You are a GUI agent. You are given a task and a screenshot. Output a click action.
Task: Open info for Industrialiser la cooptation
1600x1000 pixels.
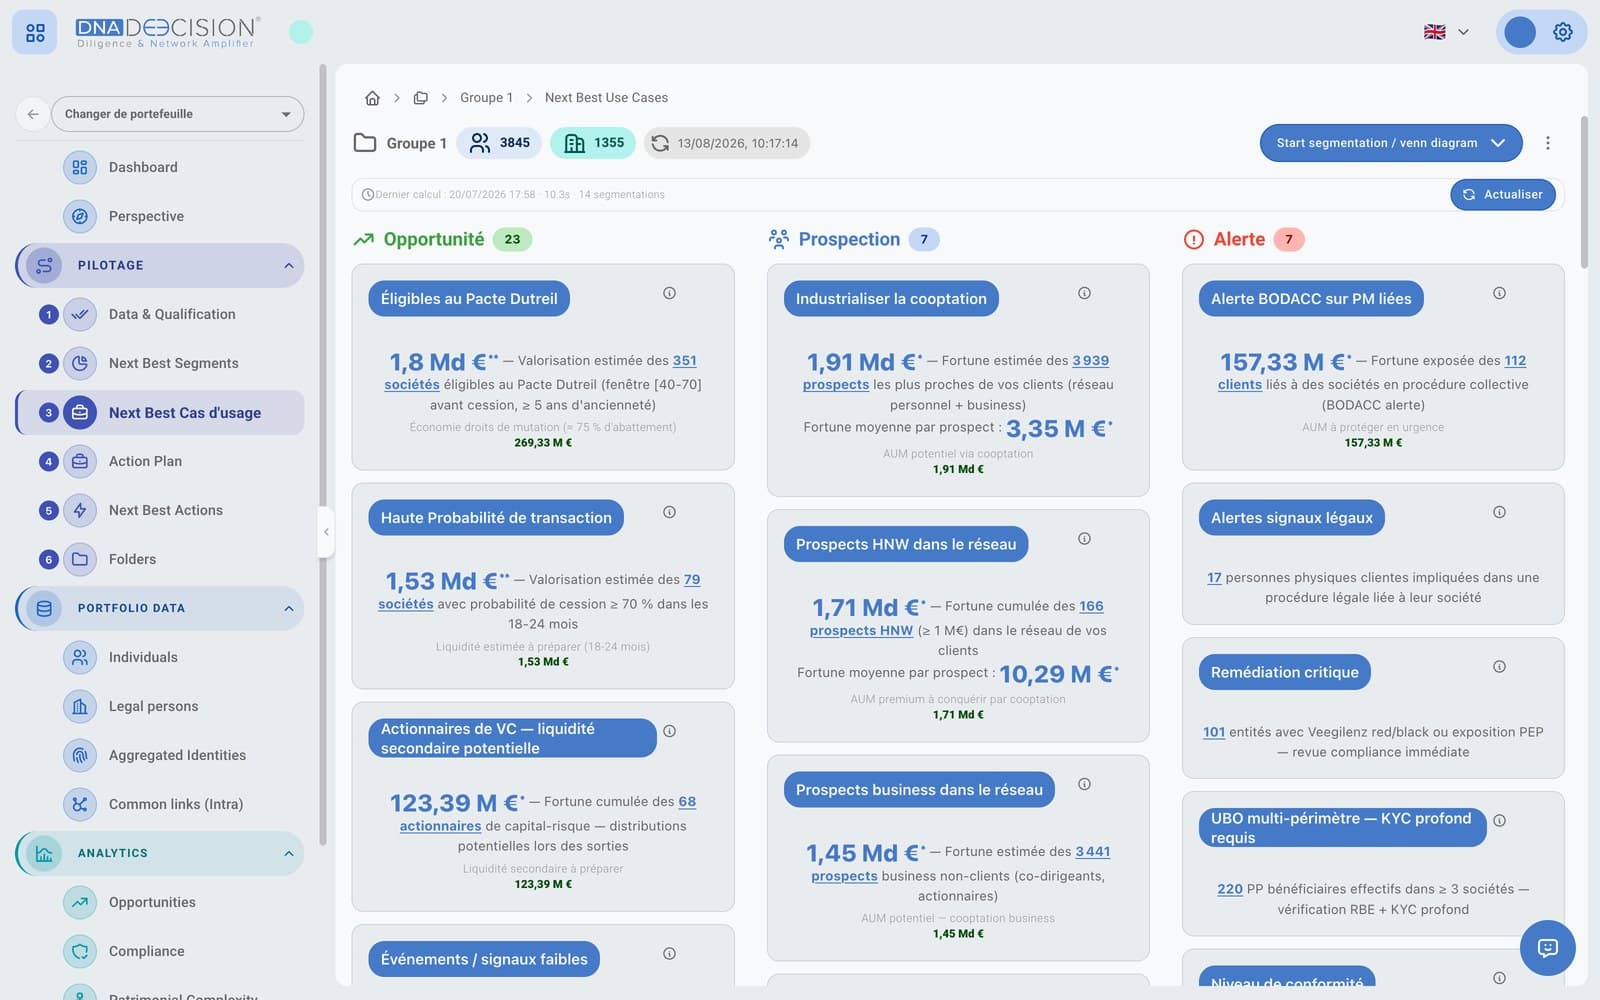pos(1084,293)
